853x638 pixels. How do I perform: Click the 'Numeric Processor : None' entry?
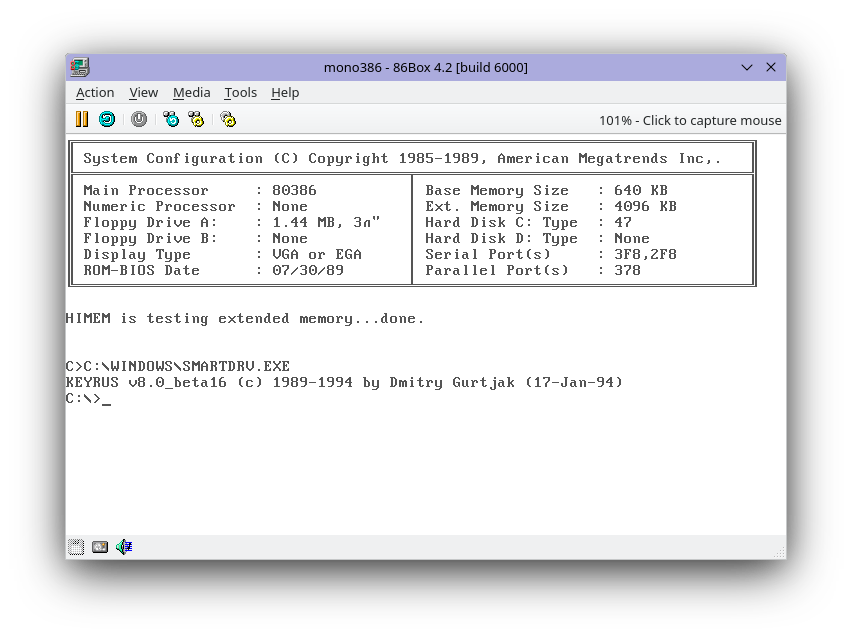pos(195,207)
